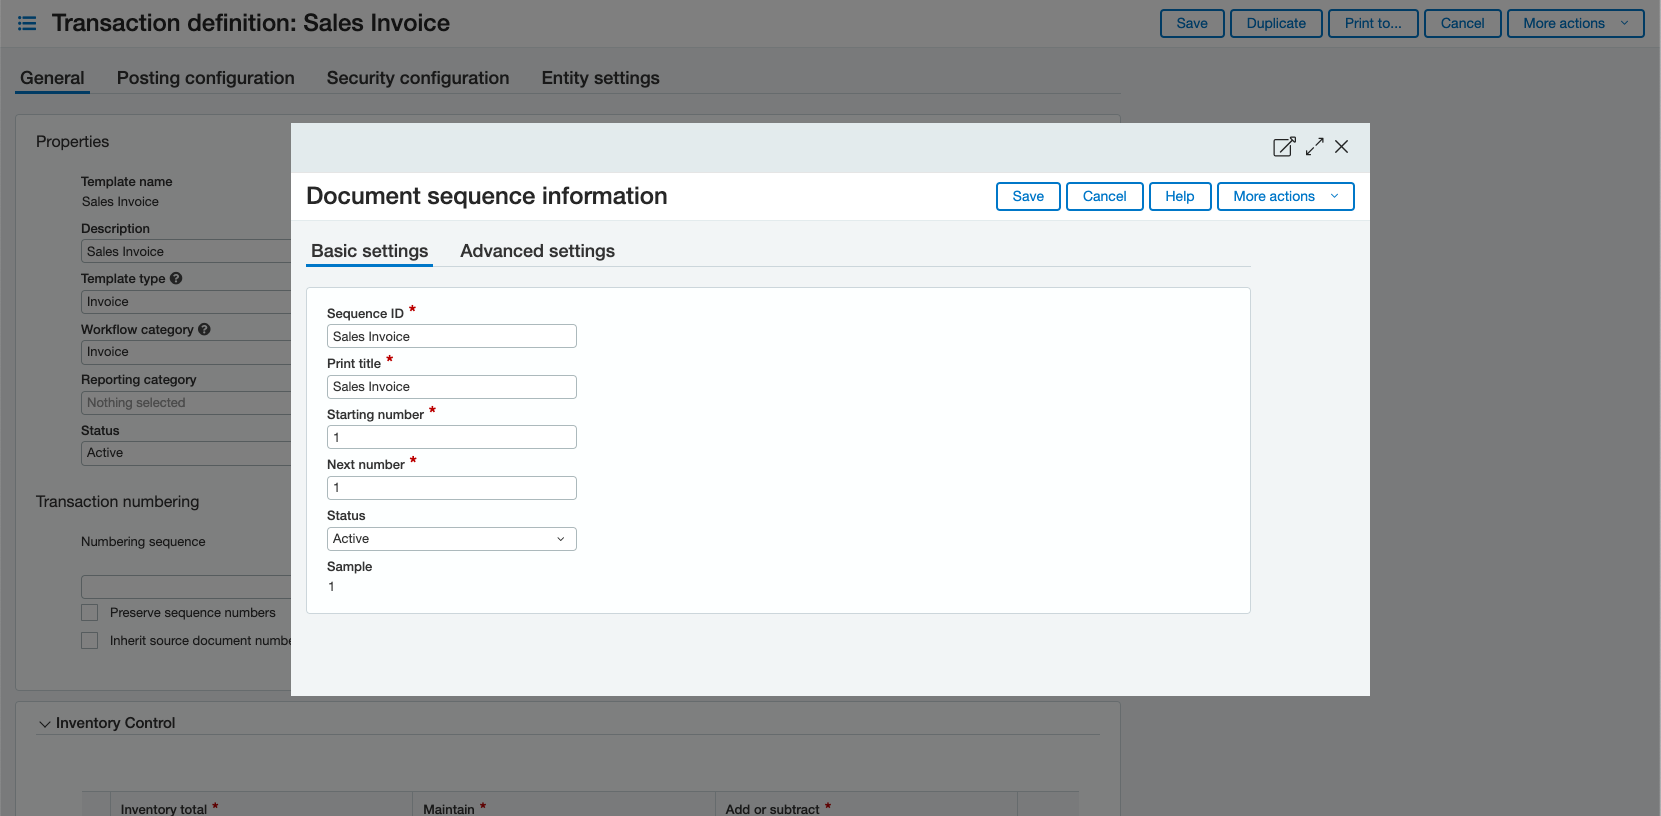Image resolution: width=1661 pixels, height=816 pixels.
Task: Save the Sales Invoice transaction definition
Action: pyautogui.click(x=1192, y=23)
